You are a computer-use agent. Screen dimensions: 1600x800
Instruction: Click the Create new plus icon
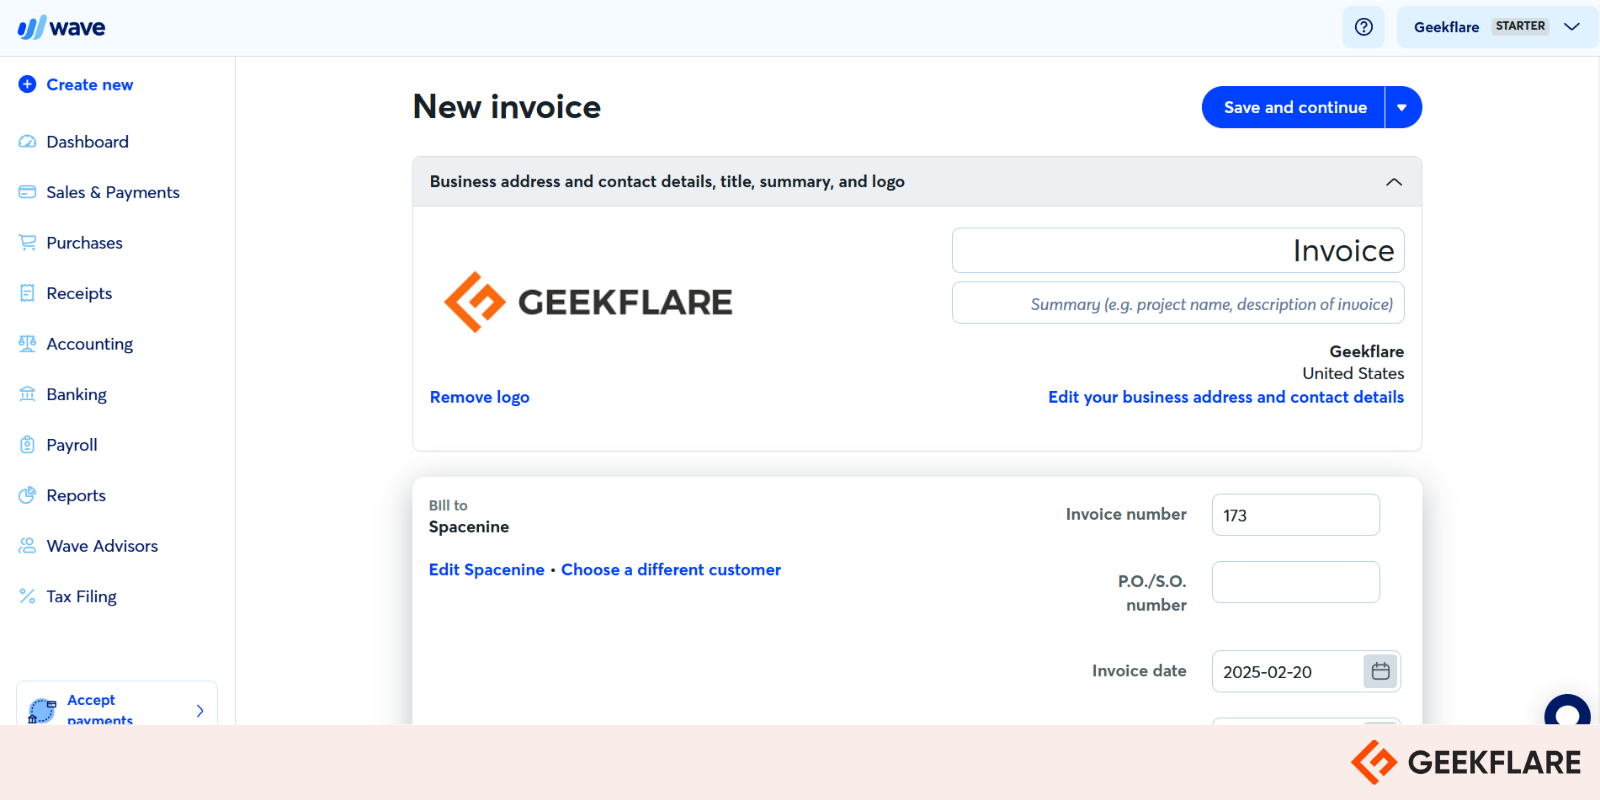click(x=27, y=85)
